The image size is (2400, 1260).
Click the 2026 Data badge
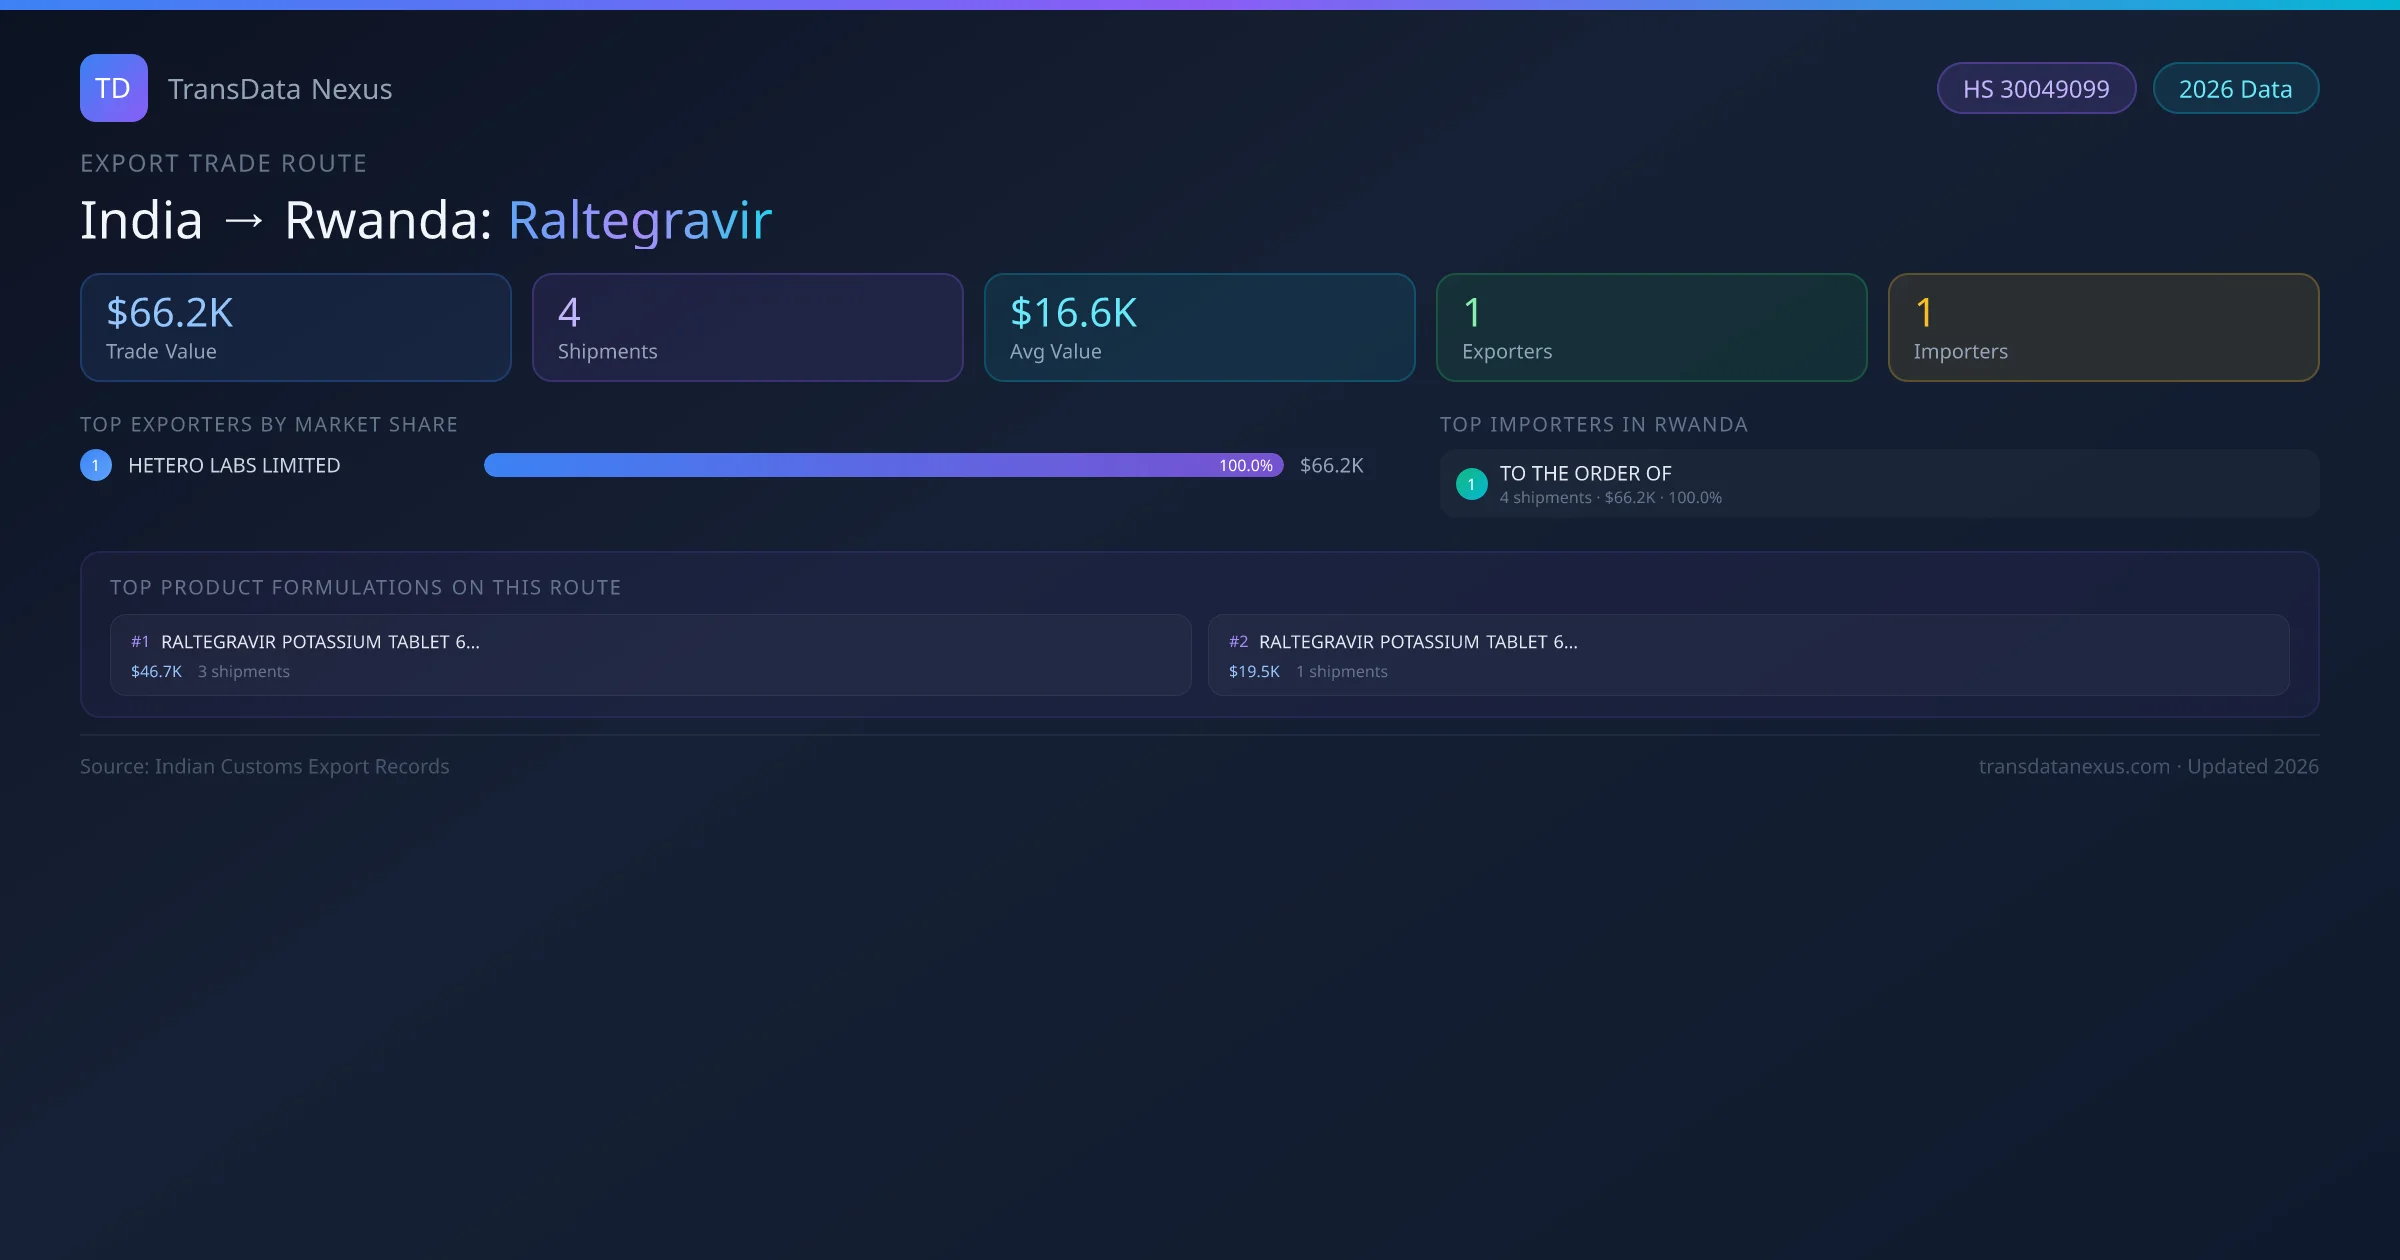point(2234,89)
